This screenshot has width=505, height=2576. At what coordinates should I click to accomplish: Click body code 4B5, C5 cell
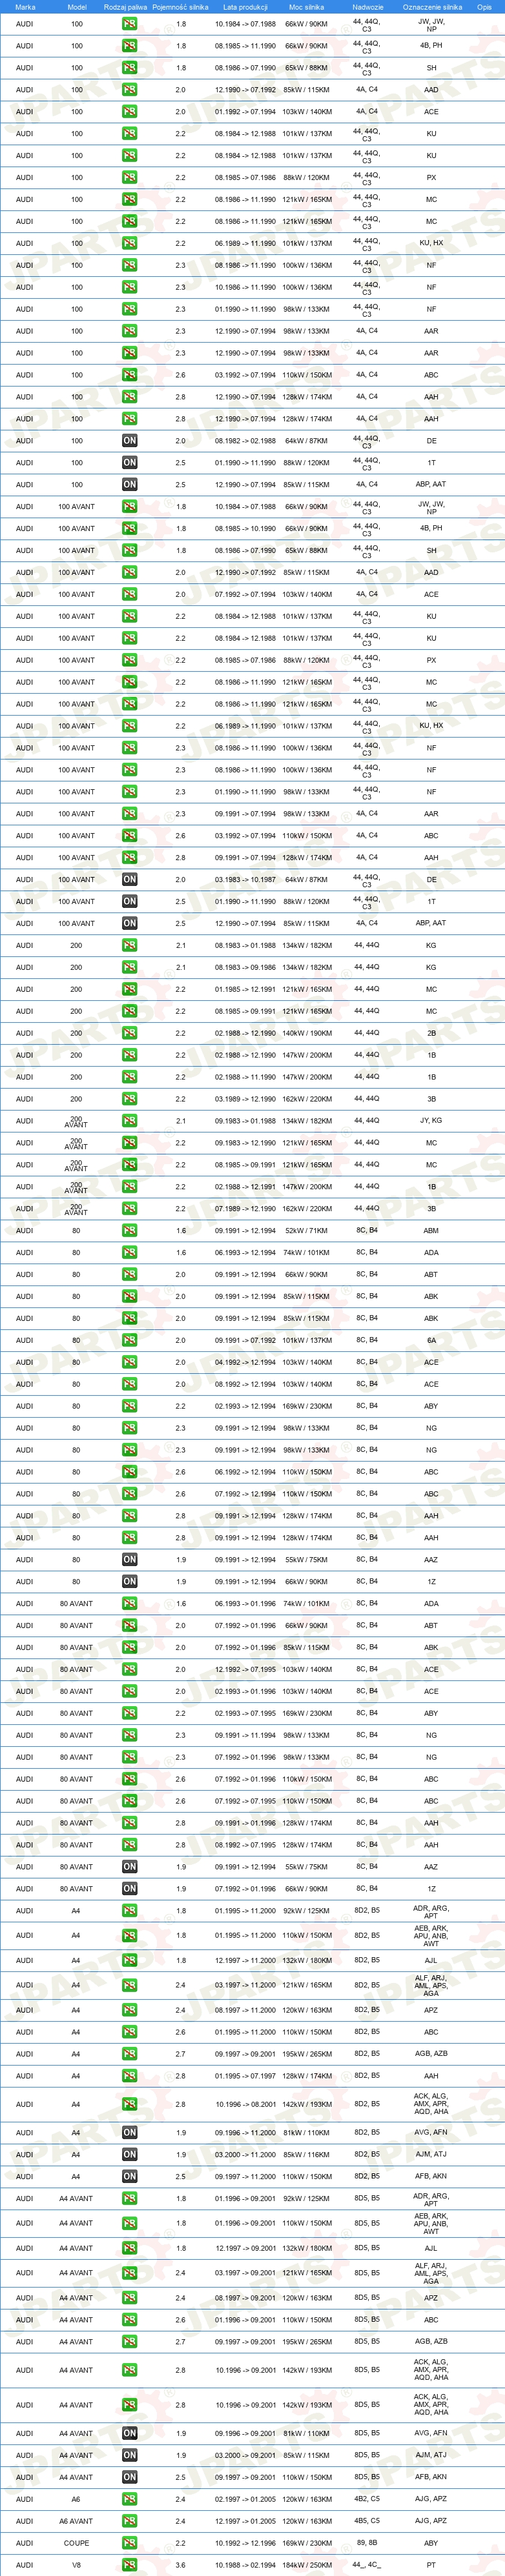coord(367,2520)
